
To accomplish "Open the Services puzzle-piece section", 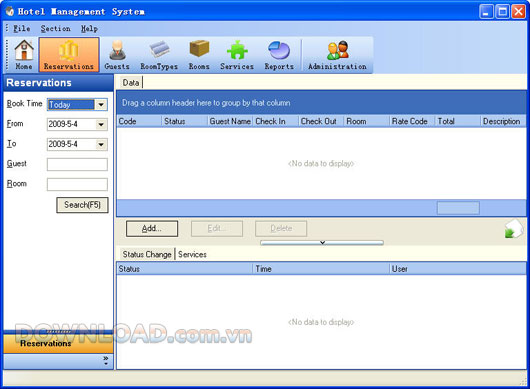I will pyautogui.click(x=237, y=55).
